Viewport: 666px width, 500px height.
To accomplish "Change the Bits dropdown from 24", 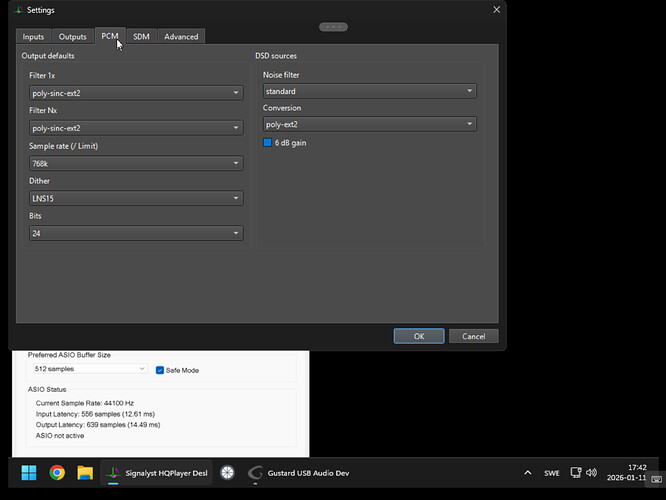I will [136, 233].
